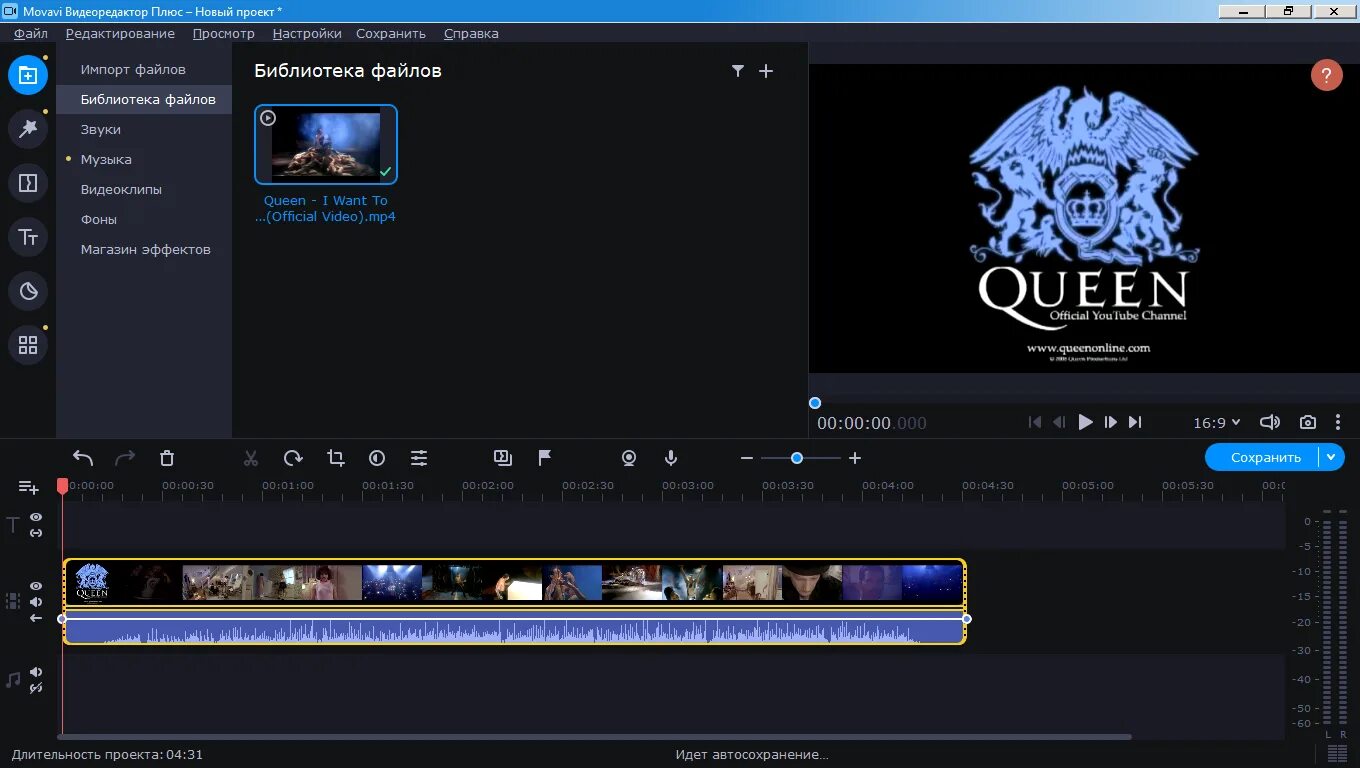Viewport: 1360px width, 768px height.
Task: Zoom in the timeline with plus
Action: coord(855,458)
